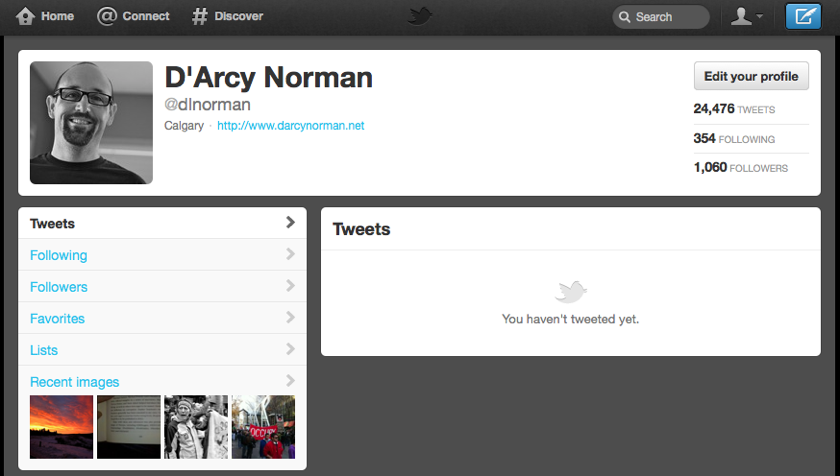Viewport: 840px width, 476px height.
Task: Click the Twitter bird logo in top bar
Action: 419,16
